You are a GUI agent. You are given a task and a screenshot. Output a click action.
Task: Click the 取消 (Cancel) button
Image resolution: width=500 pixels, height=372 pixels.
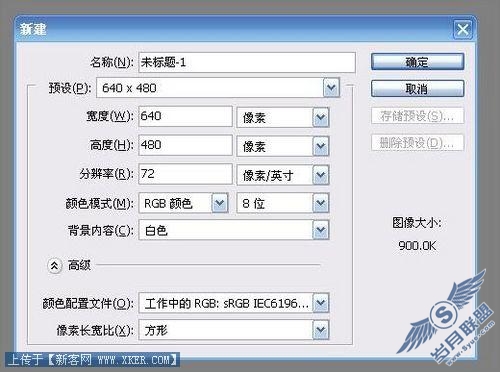[417, 89]
